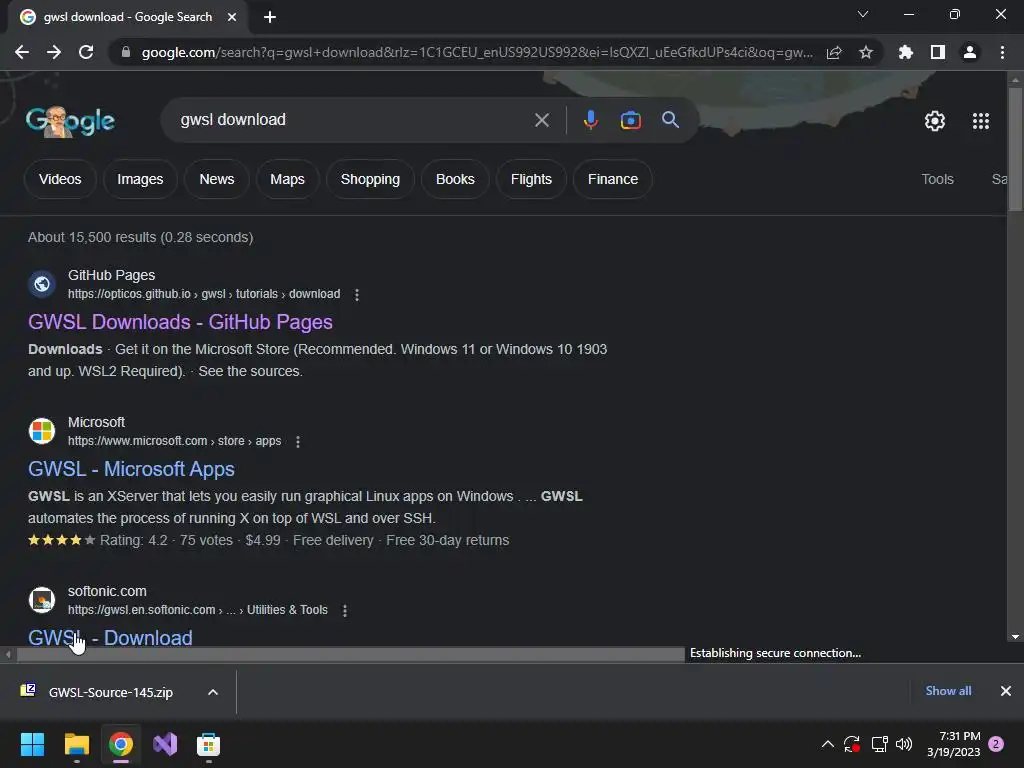Image resolution: width=1024 pixels, height=768 pixels.
Task: Open Google apps grid
Action: pos(981,121)
